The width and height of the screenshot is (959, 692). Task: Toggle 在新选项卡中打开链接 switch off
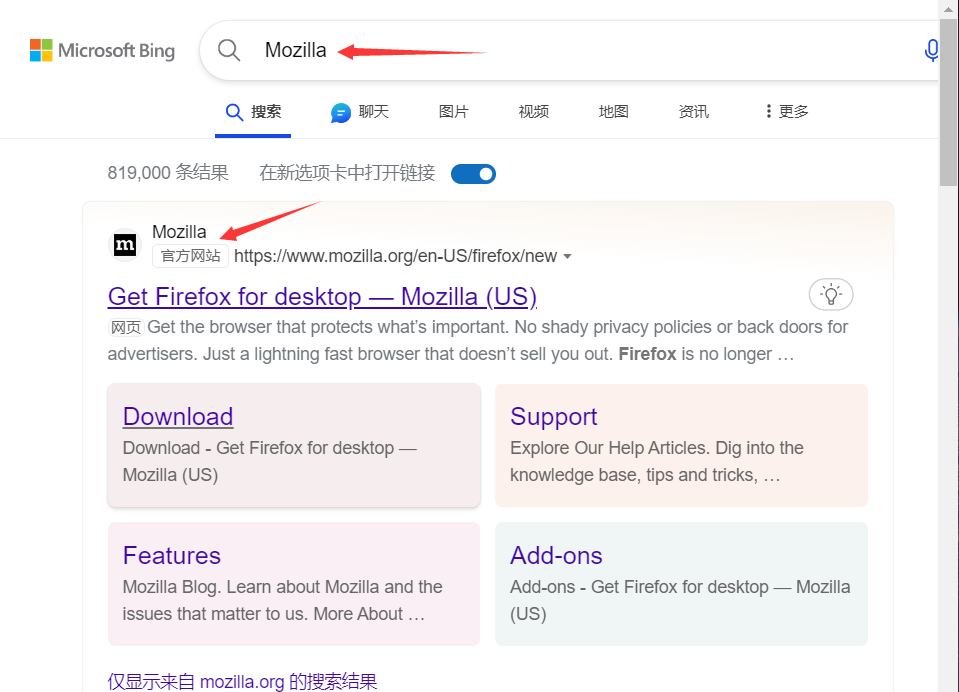[473, 174]
